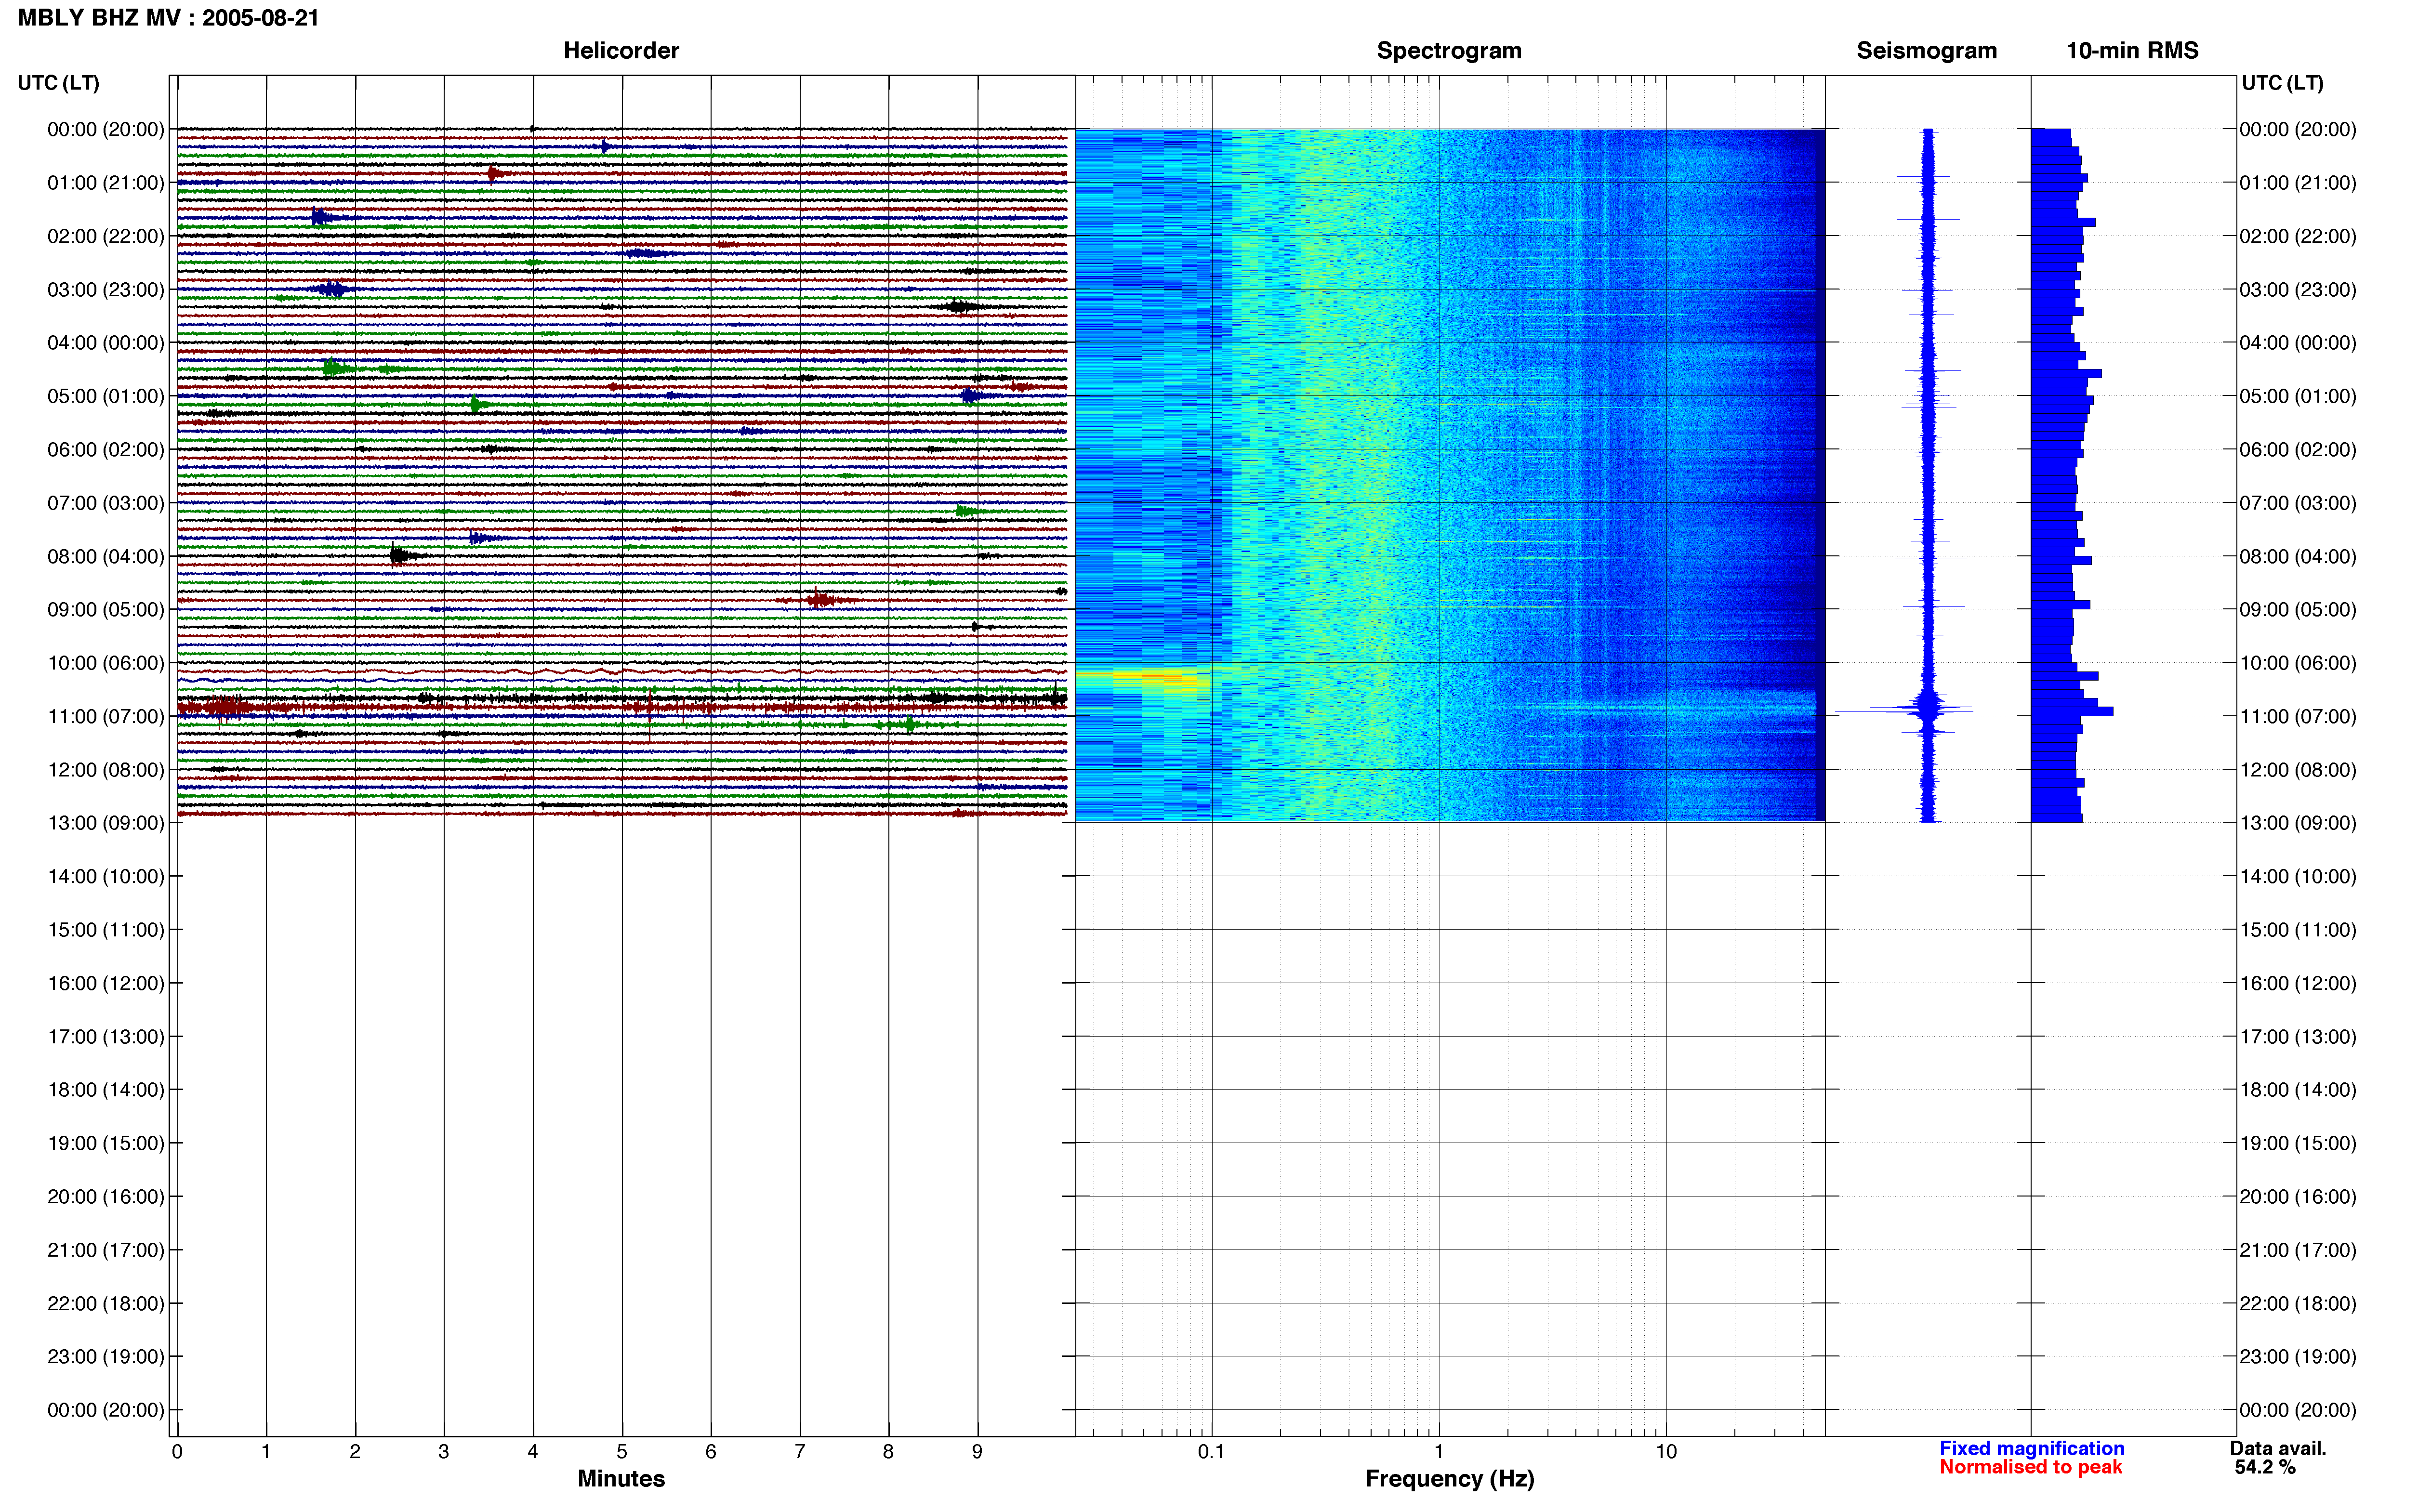The width and height of the screenshot is (2418, 1512).
Task: Click the 'Normalised to peak' legend text
Action: pyautogui.click(x=2030, y=1467)
